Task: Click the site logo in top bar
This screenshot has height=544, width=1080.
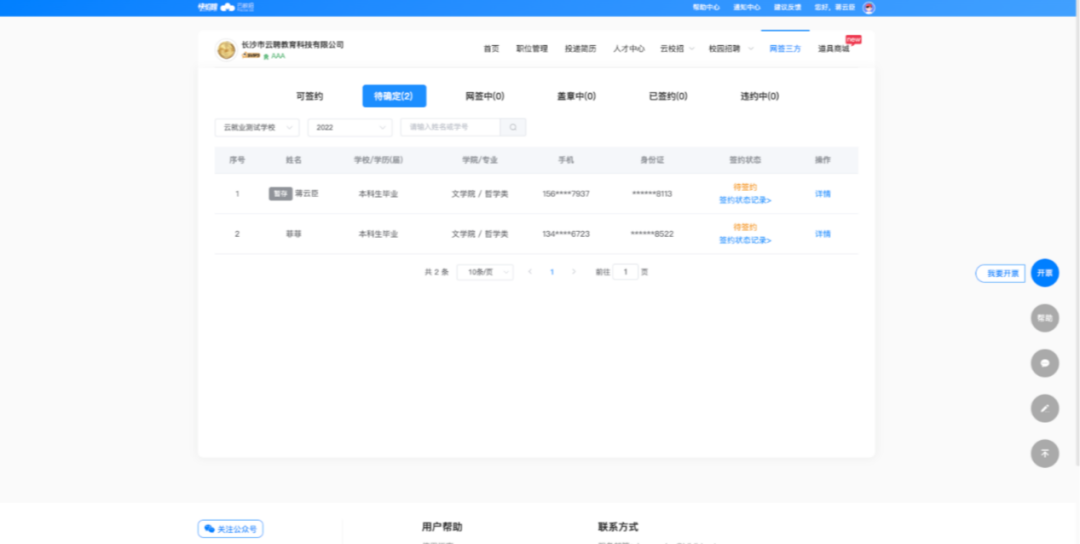Action: (x=227, y=7)
